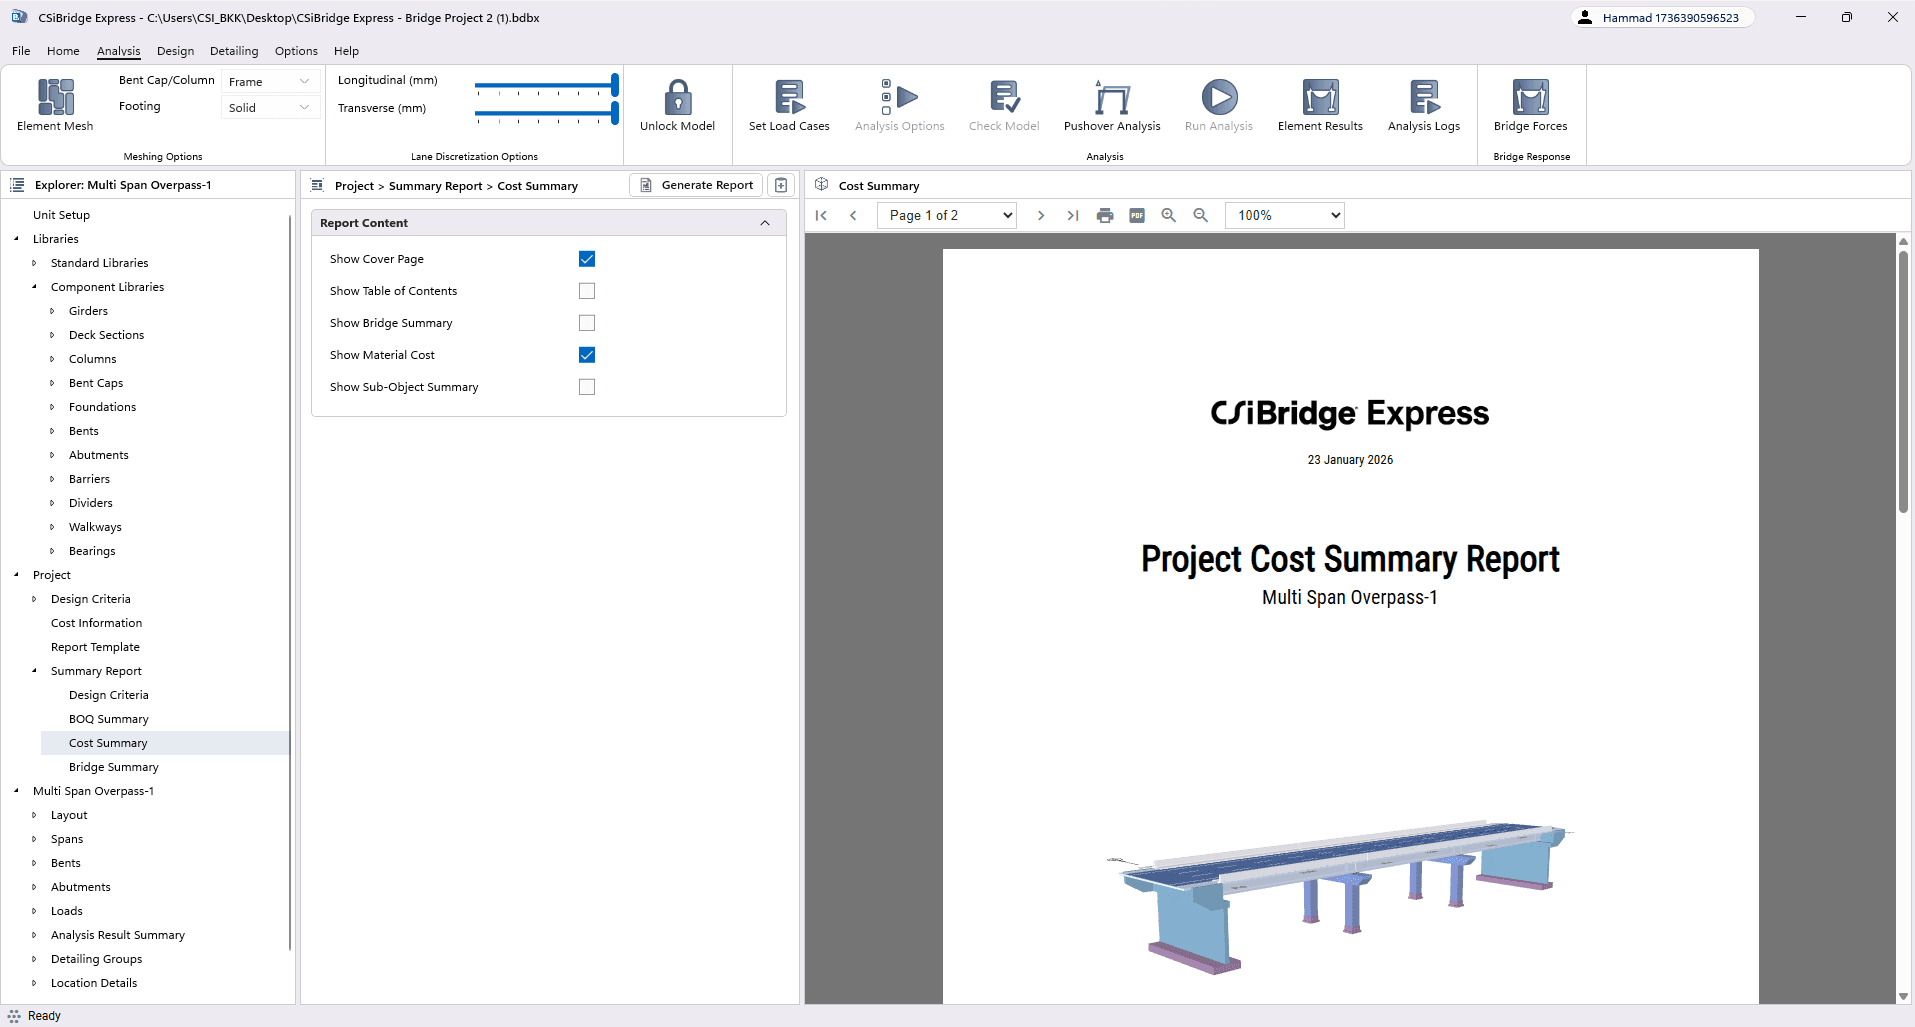Enable Show Sub-Object Summary
Image resolution: width=1915 pixels, height=1027 pixels.
click(x=587, y=386)
